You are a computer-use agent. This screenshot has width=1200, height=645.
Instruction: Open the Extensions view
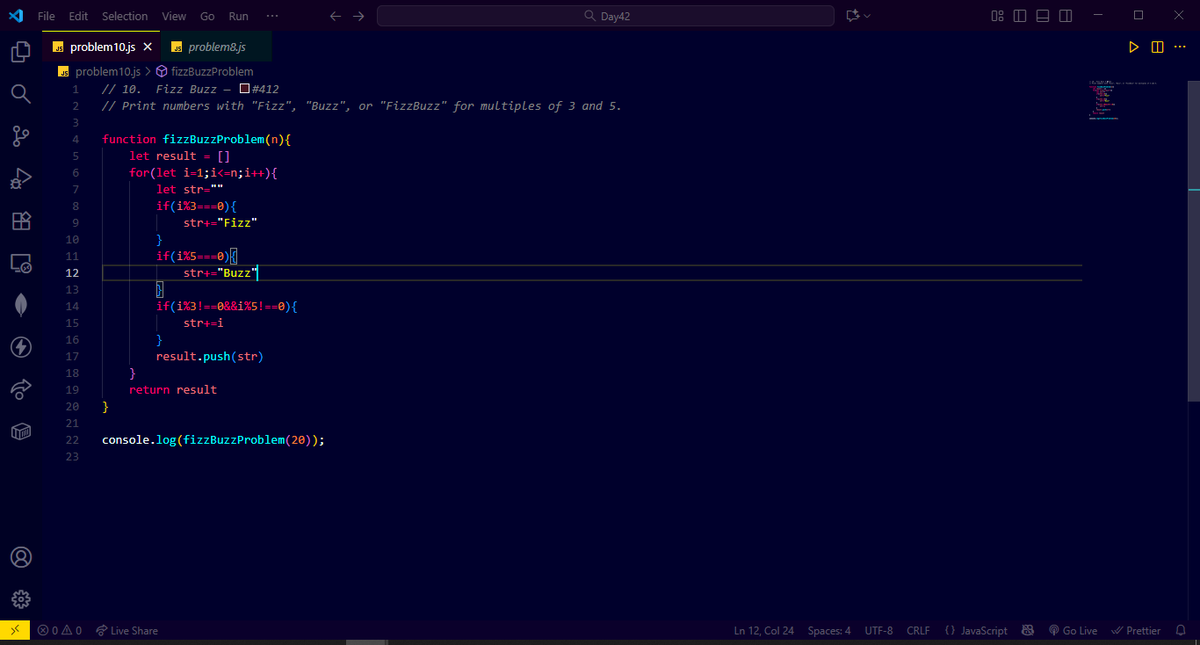coord(21,221)
